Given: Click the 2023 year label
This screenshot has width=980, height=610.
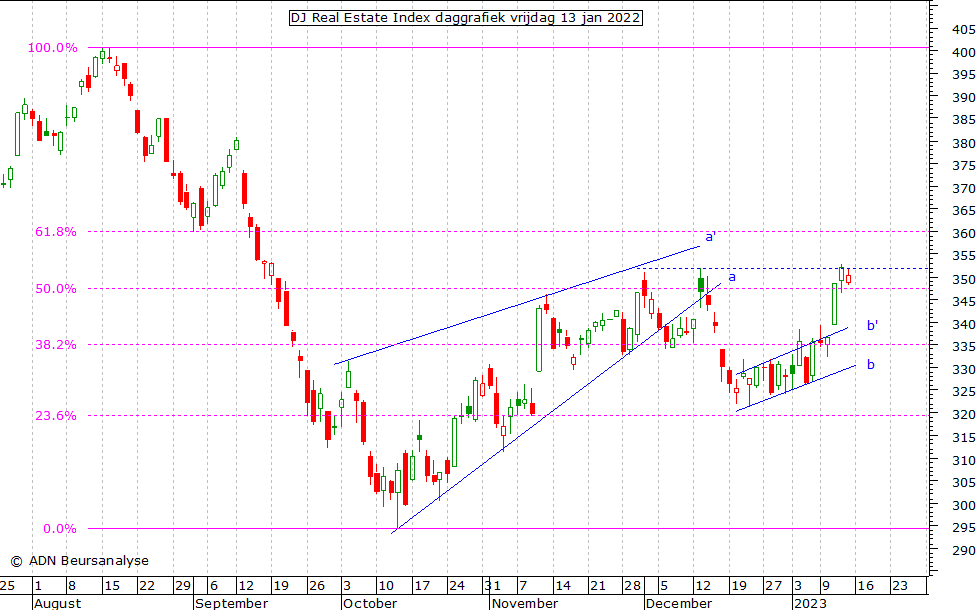Looking at the screenshot, I should pyautogui.click(x=810, y=603).
